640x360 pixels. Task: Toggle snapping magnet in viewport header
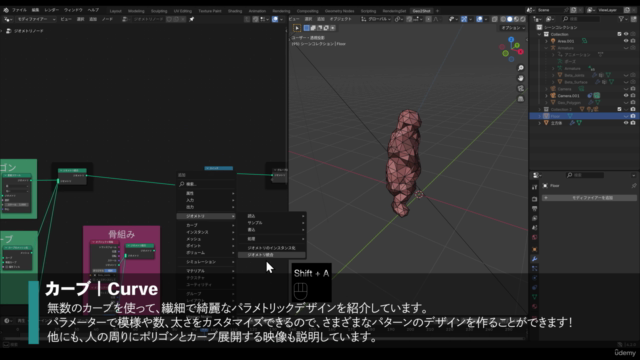click(409, 19)
